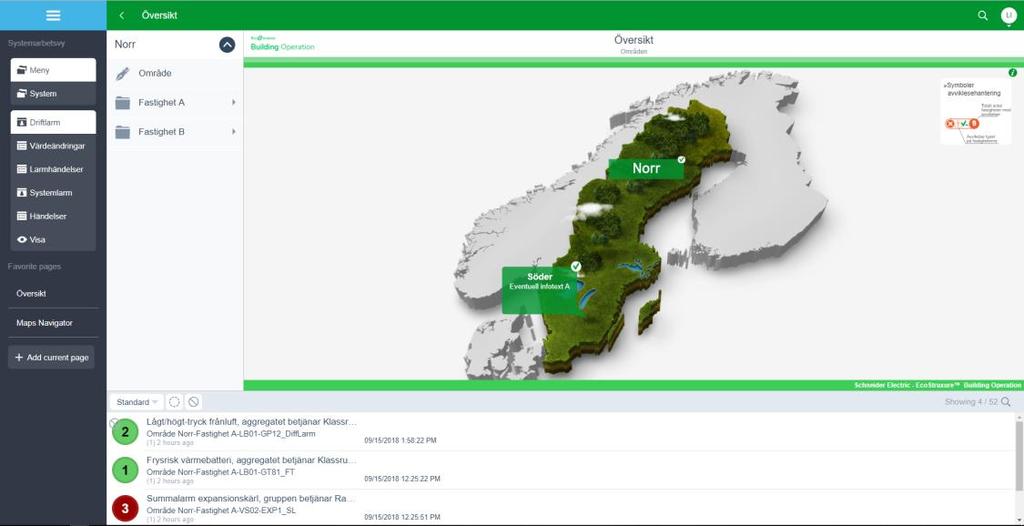Viewport: 1024px width, 526px height.
Task: Click the checkmark status icon on Norr
Action: tap(682, 159)
